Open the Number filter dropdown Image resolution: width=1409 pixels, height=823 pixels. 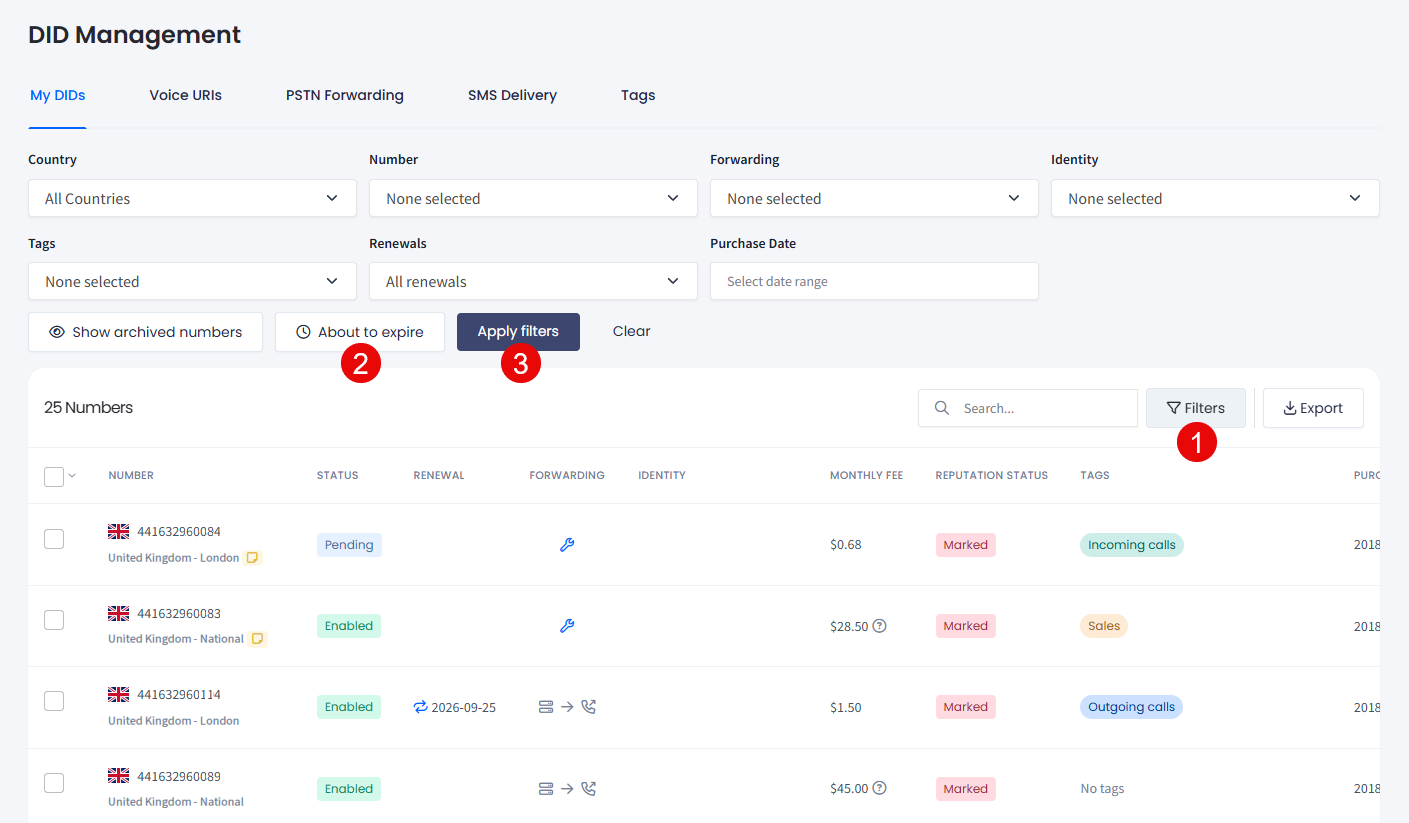click(x=533, y=198)
